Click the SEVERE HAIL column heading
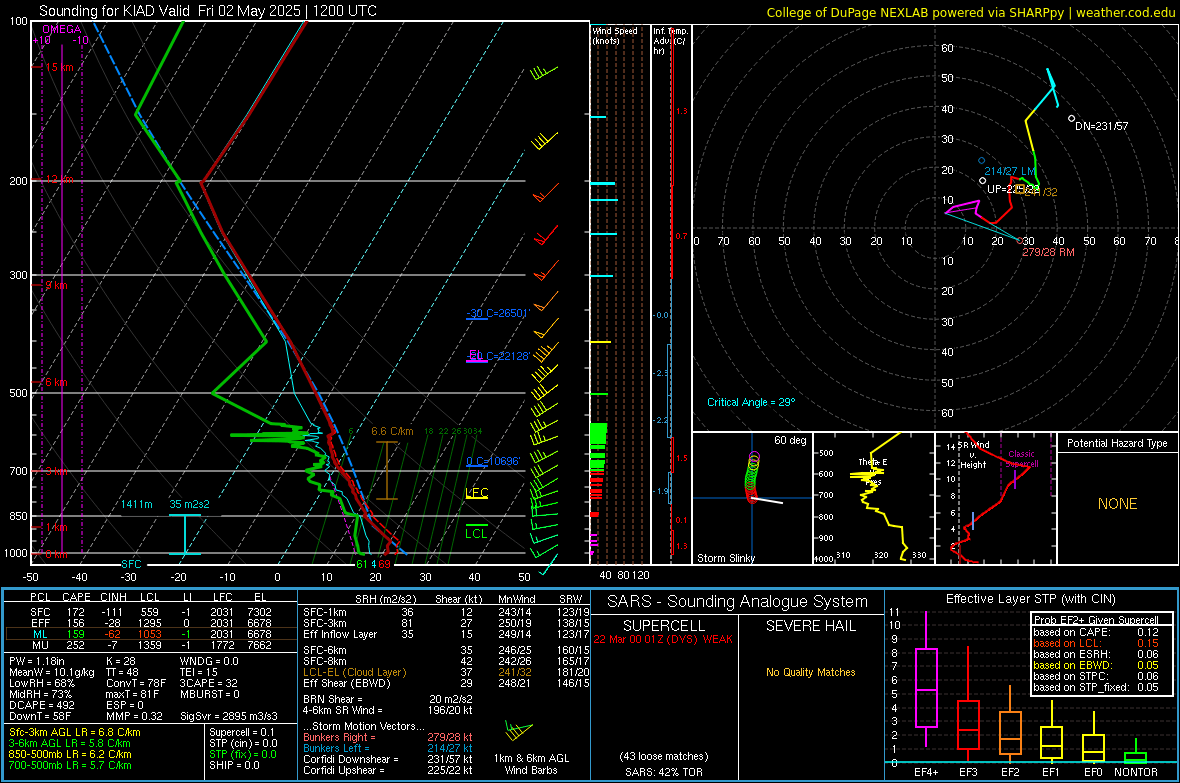The image size is (1180, 783). tap(810, 626)
